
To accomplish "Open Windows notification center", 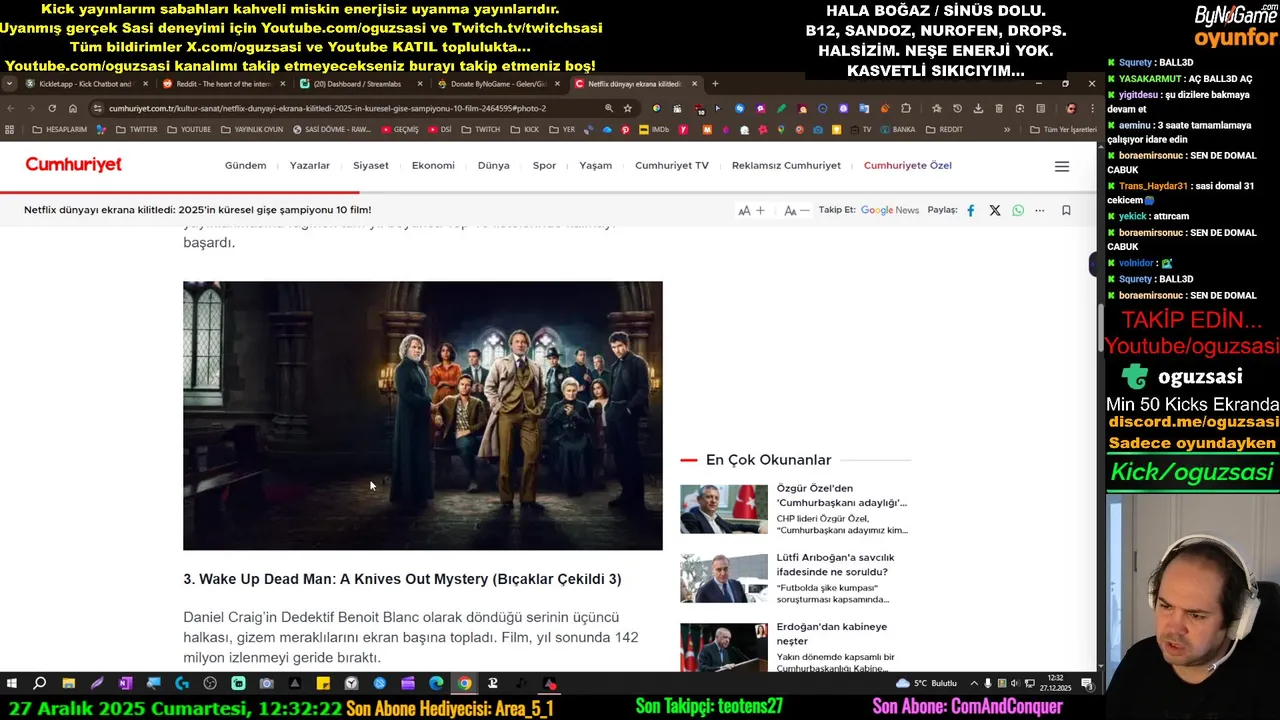I will [1087, 683].
